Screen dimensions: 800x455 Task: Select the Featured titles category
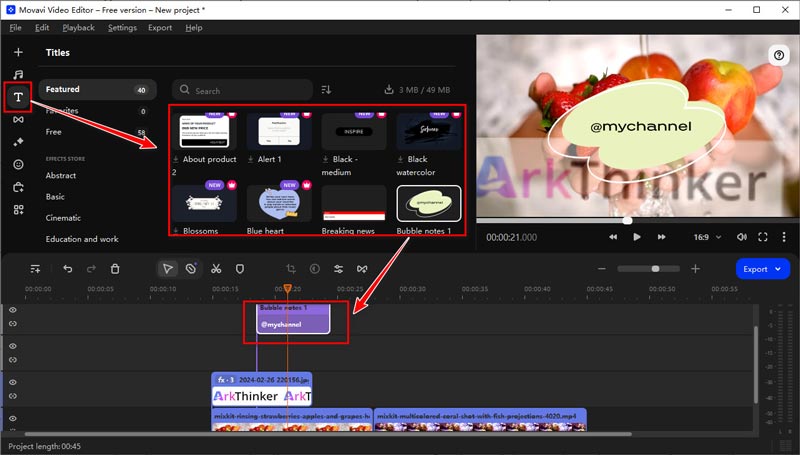pos(97,89)
